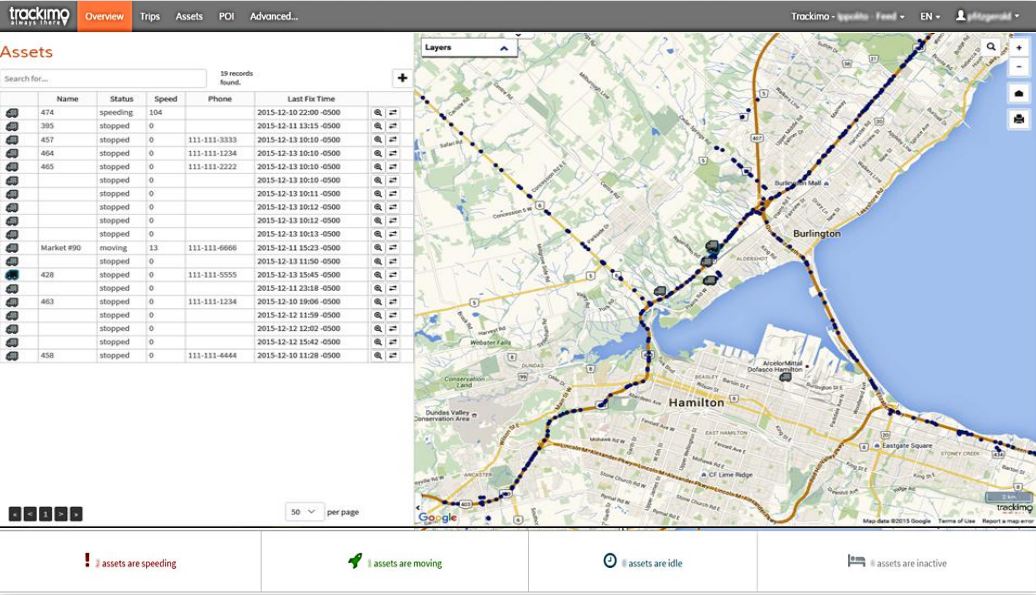Open the username dropdown menu
This screenshot has width=1036, height=595.
pyautogui.click(x=988, y=16)
